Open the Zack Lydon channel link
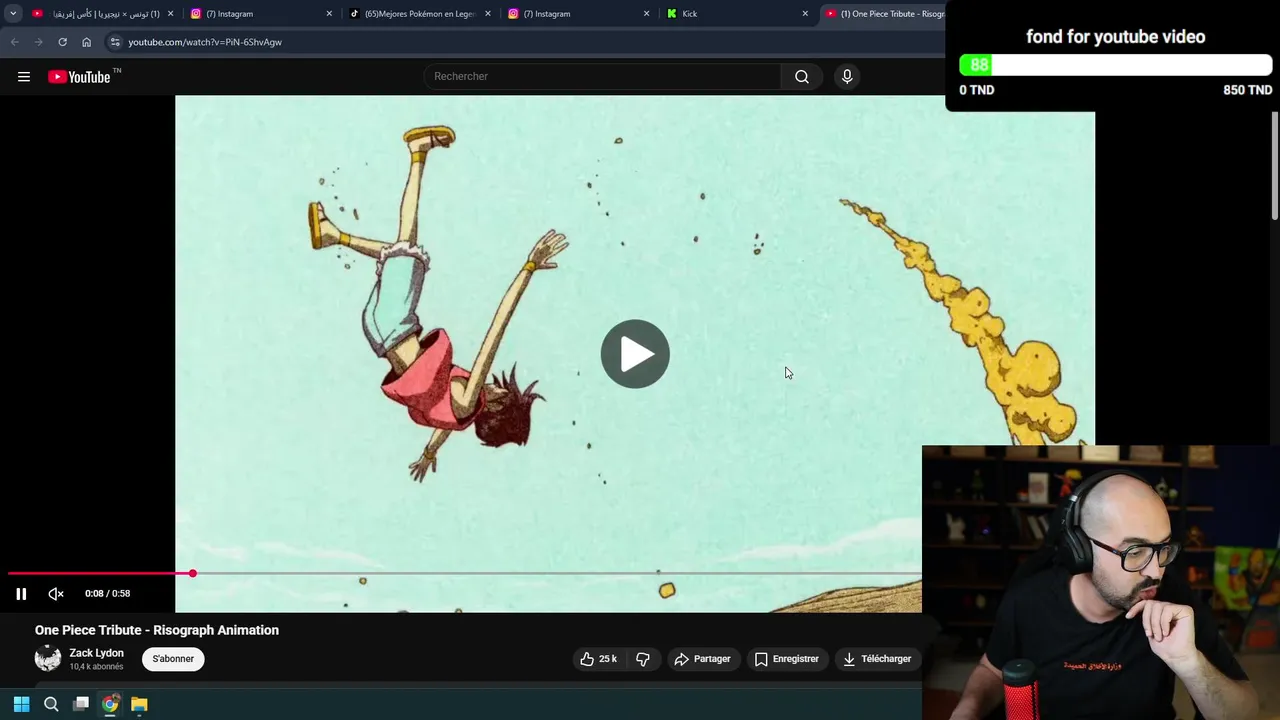The image size is (1280, 720). click(96, 653)
